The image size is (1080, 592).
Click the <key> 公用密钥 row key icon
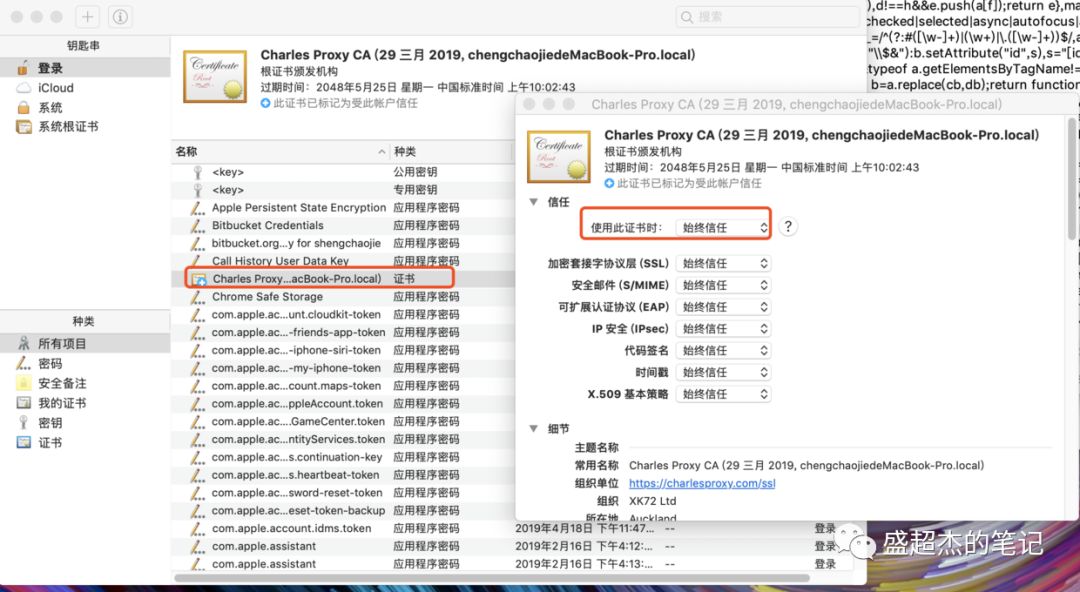[x=198, y=172]
